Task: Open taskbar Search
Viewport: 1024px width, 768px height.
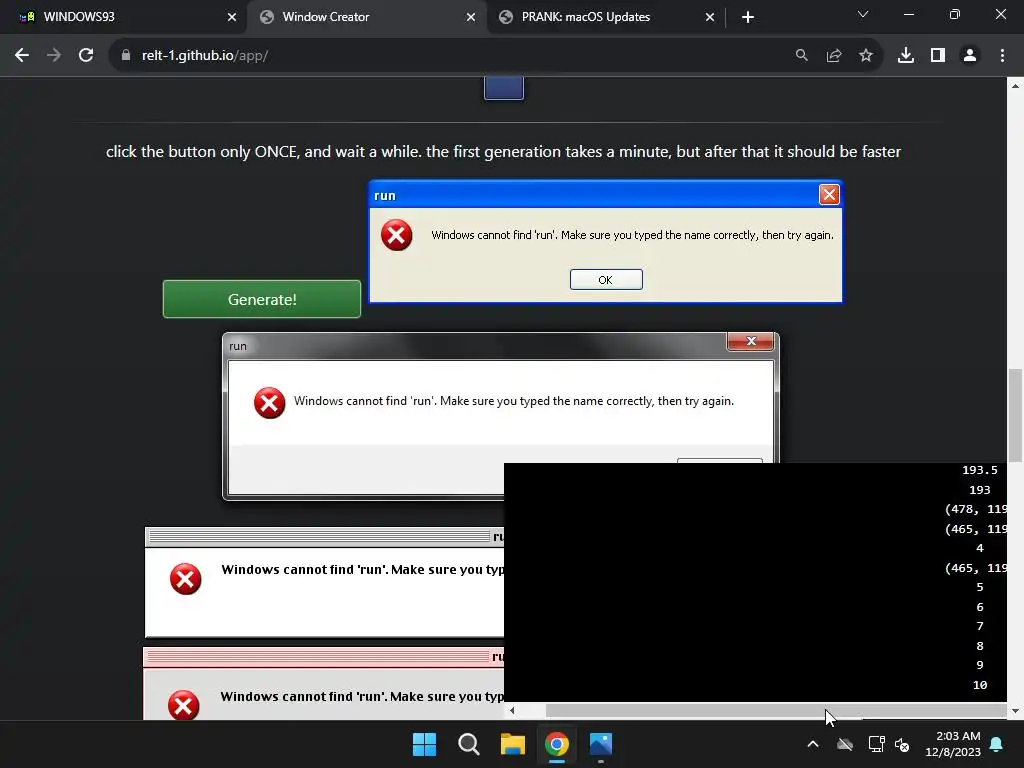Action: pos(468,744)
